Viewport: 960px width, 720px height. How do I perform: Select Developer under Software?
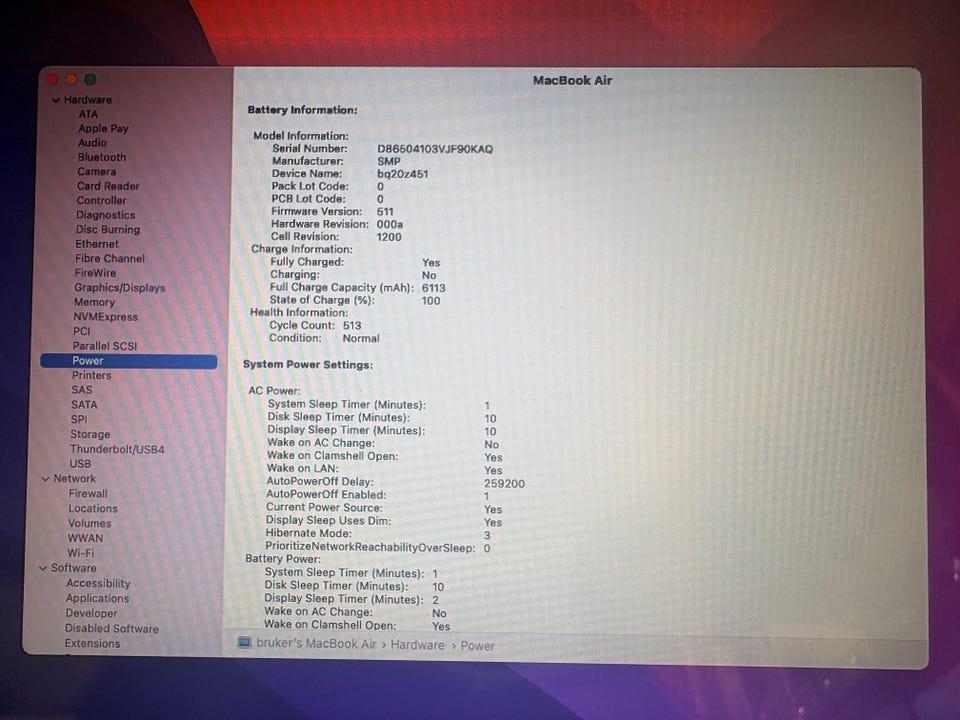coord(91,613)
